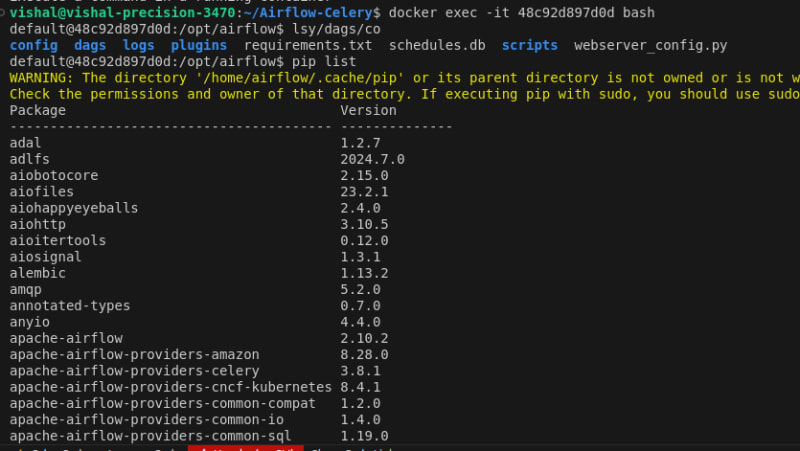
Task: Click the apache-airflow-providers-cncf-kubernetes package name
Action: pyautogui.click(x=170, y=387)
